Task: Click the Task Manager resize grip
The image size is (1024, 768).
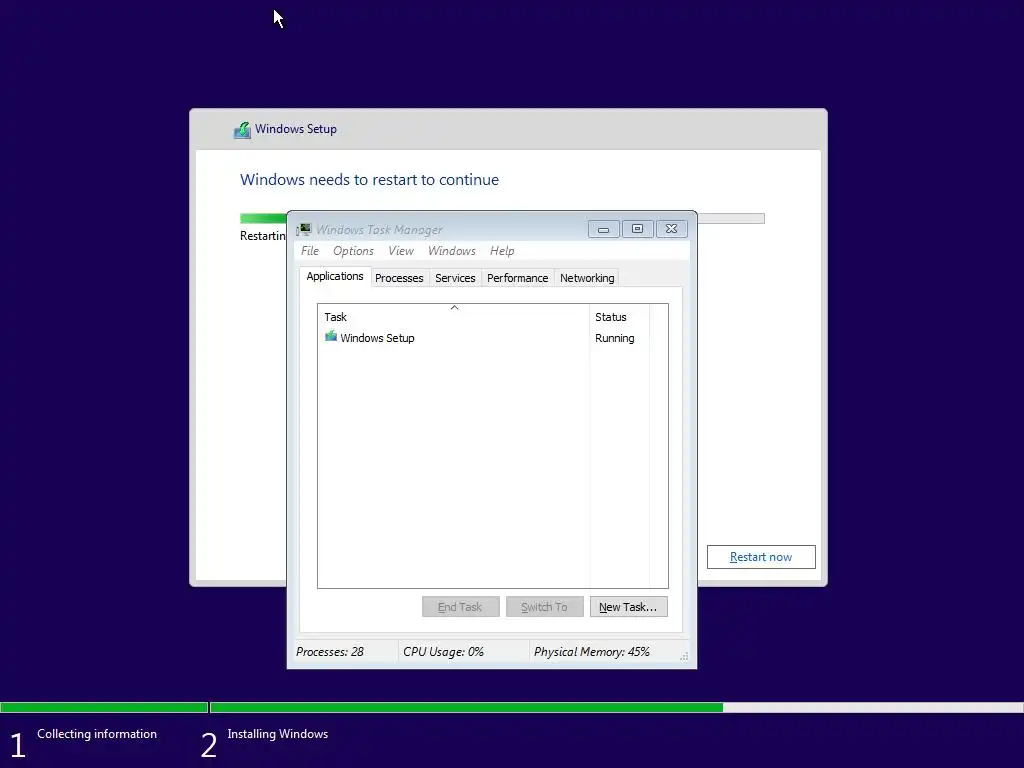Action: tap(684, 656)
